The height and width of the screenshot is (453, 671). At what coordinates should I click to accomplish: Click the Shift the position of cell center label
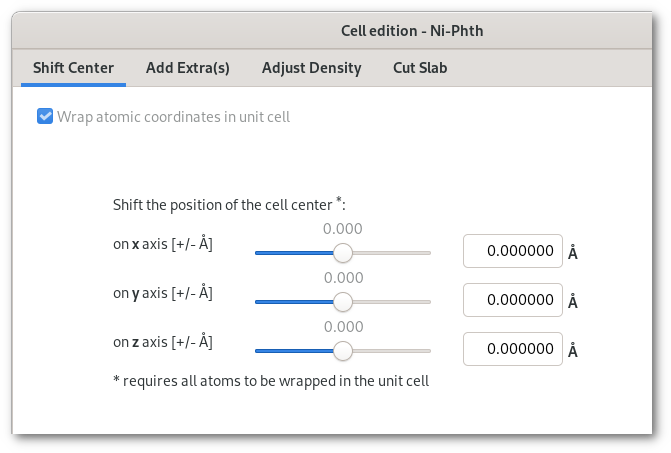coord(228,205)
